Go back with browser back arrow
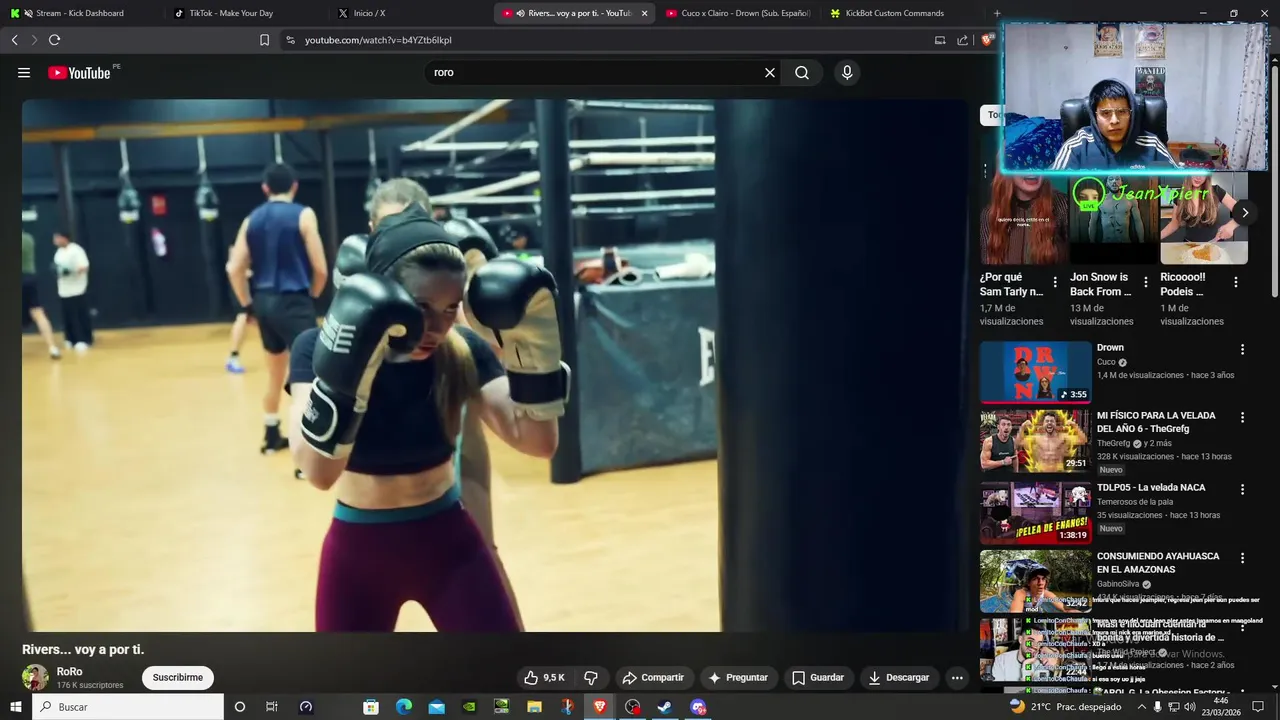This screenshot has width=1280, height=720. coord(14,40)
